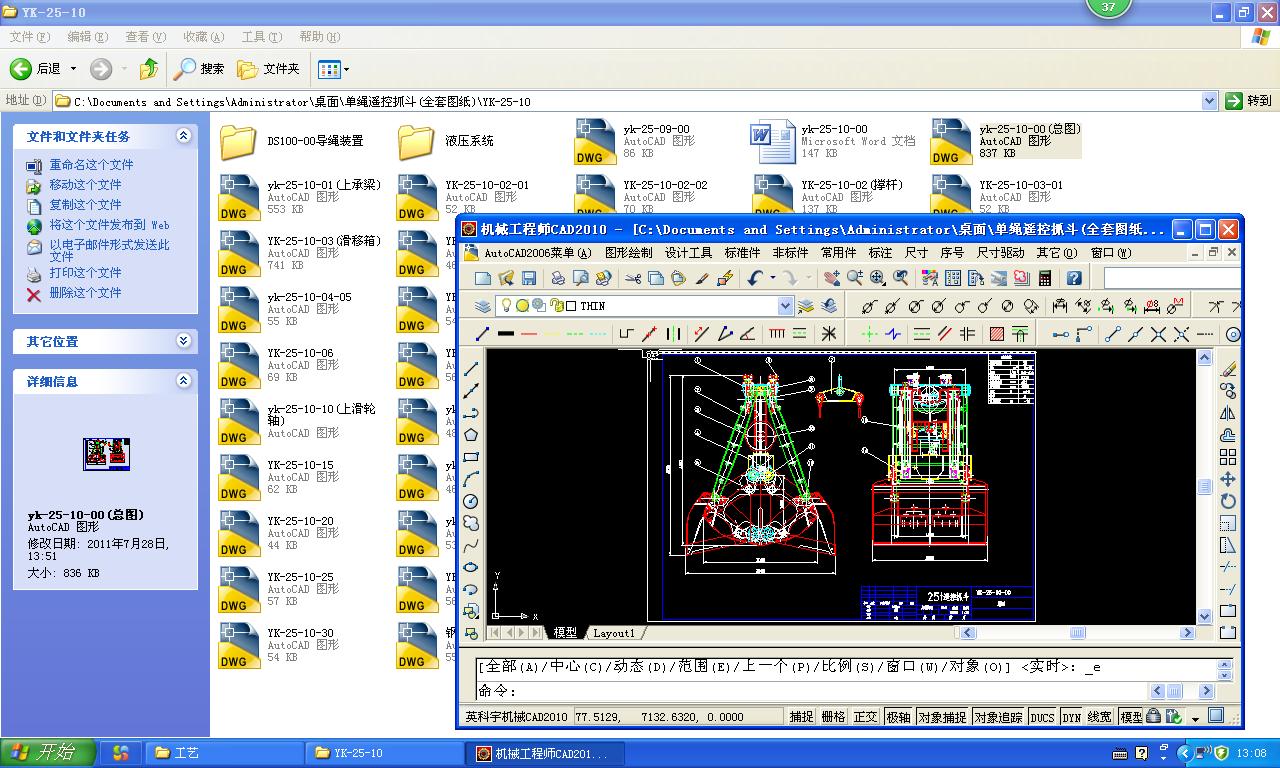Screen dimensions: 1280x768
Task: Select the Move tool in right toolbar
Action: pos(1228,479)
